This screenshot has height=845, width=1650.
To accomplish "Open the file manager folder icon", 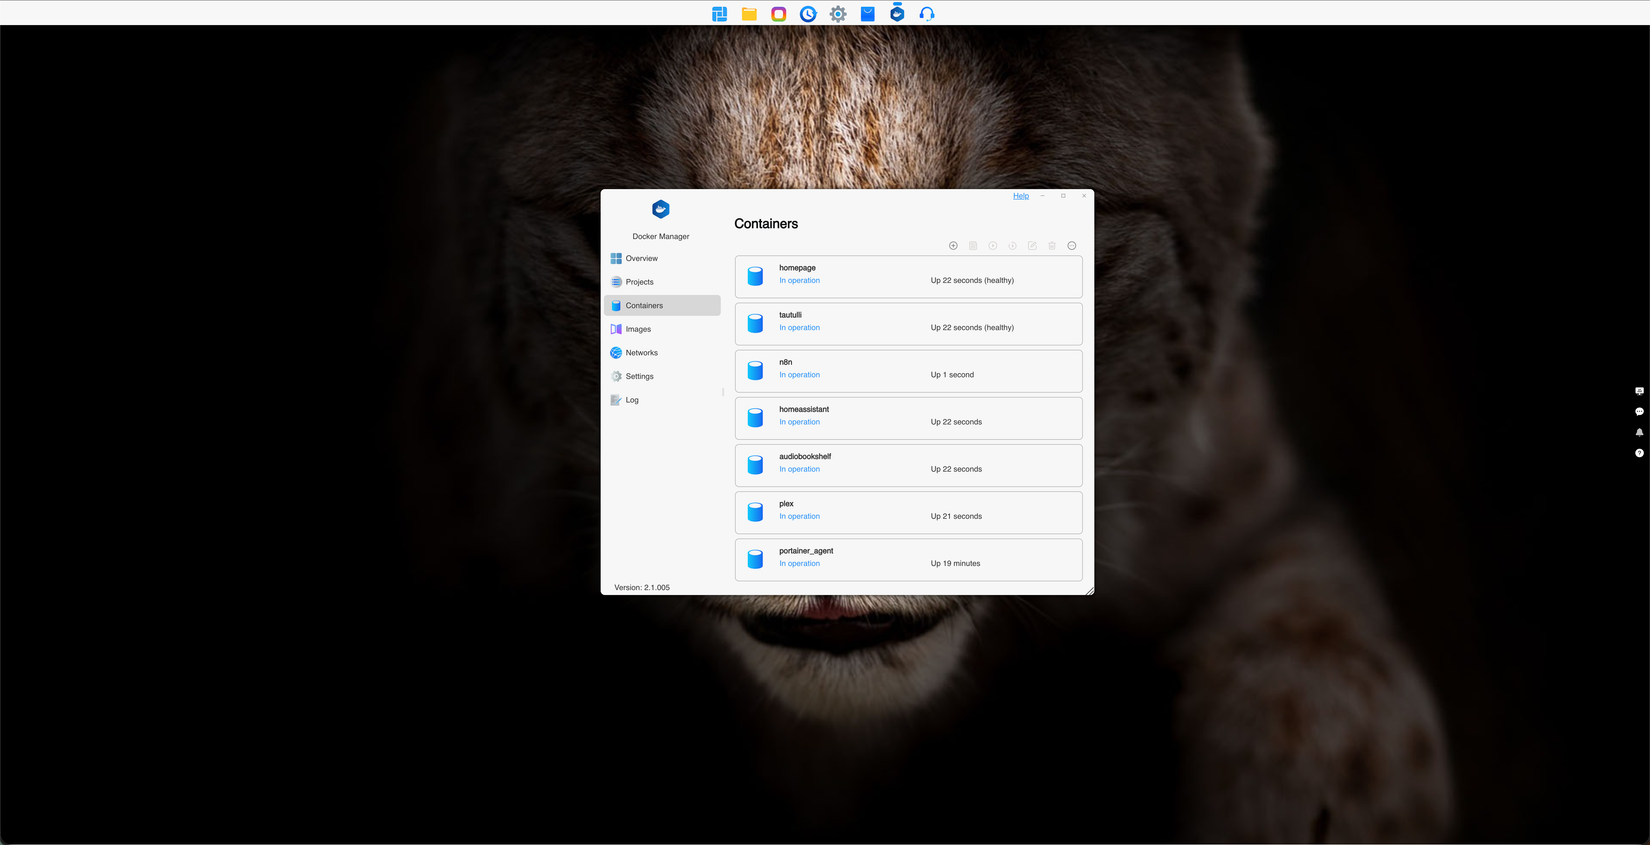I will pyautogui.click(x=749, y=14).
